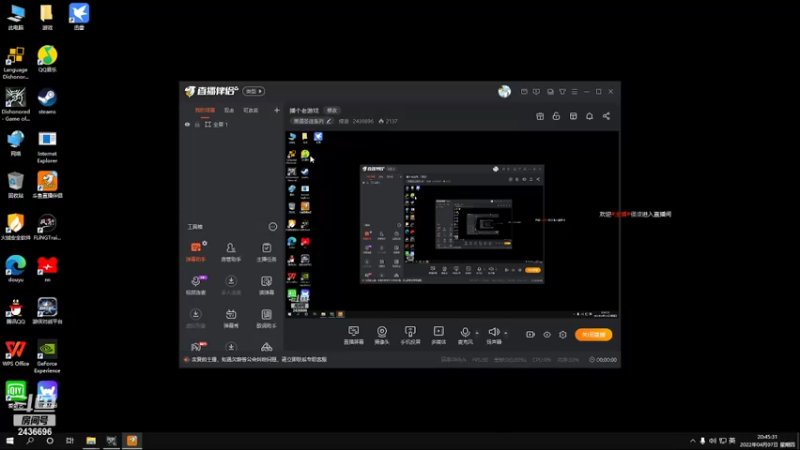Click the orange start streaming button
Screen dimensions: 800x450
coord(593,335)
